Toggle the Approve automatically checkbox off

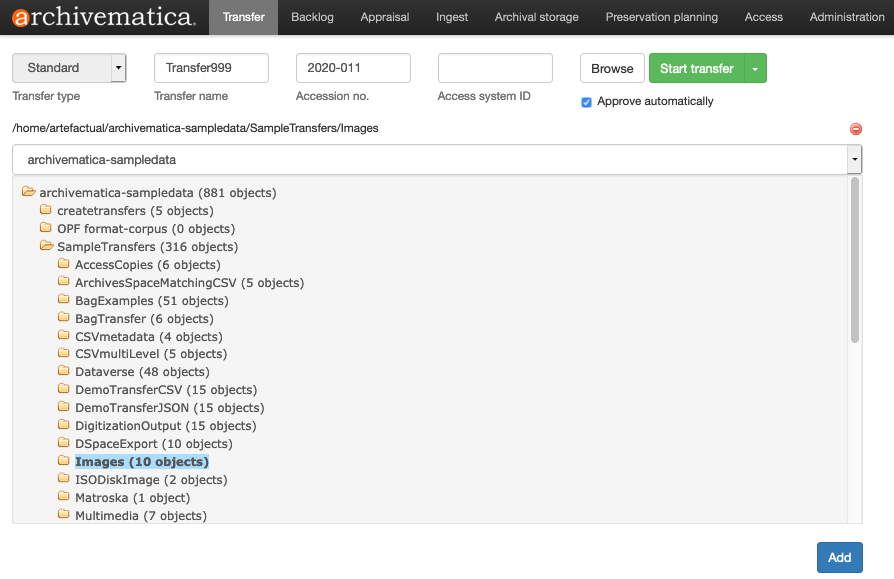point(585,101)
